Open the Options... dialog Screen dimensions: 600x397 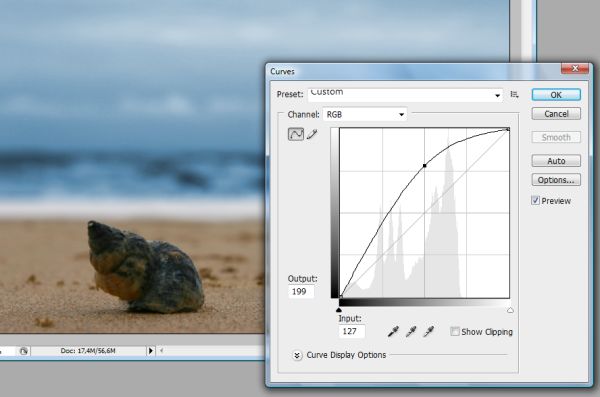pos(556,180)
